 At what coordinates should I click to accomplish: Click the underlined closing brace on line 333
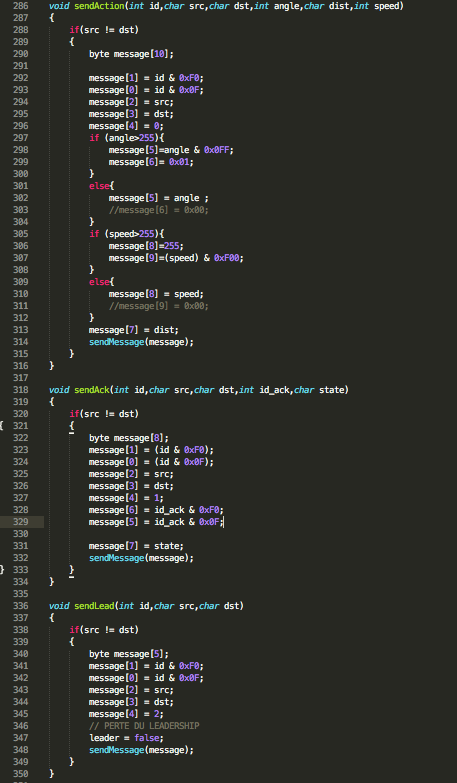pos(71,570)
